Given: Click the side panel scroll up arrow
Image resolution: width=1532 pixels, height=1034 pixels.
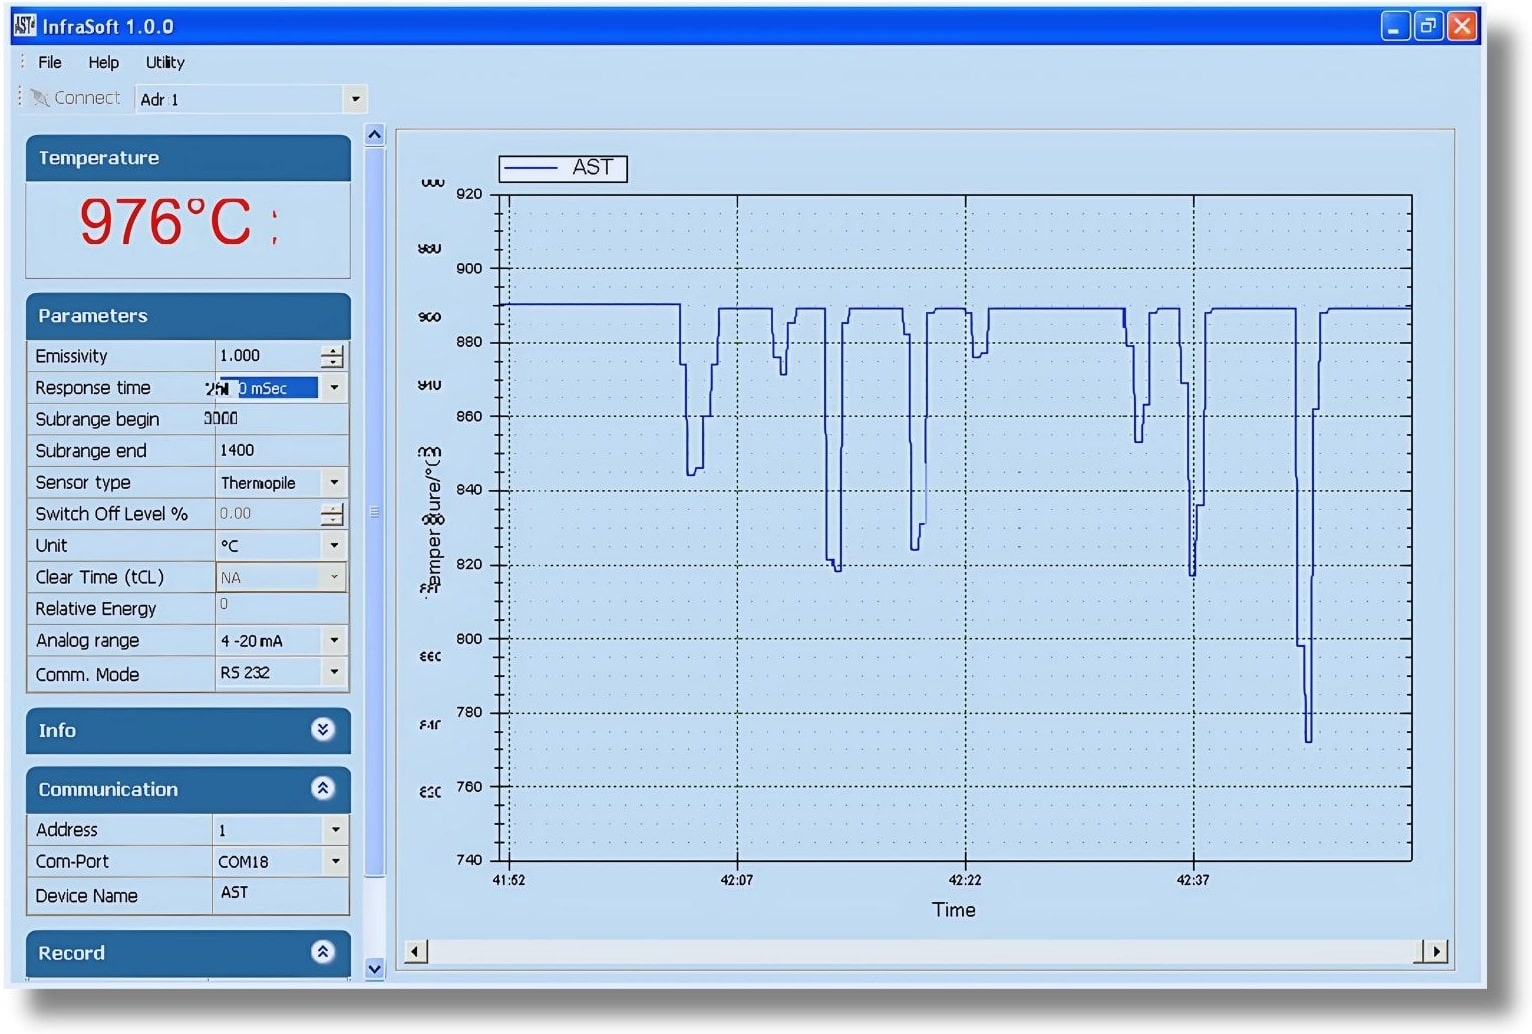Looking at the screenshot, I should pos(375,135).
